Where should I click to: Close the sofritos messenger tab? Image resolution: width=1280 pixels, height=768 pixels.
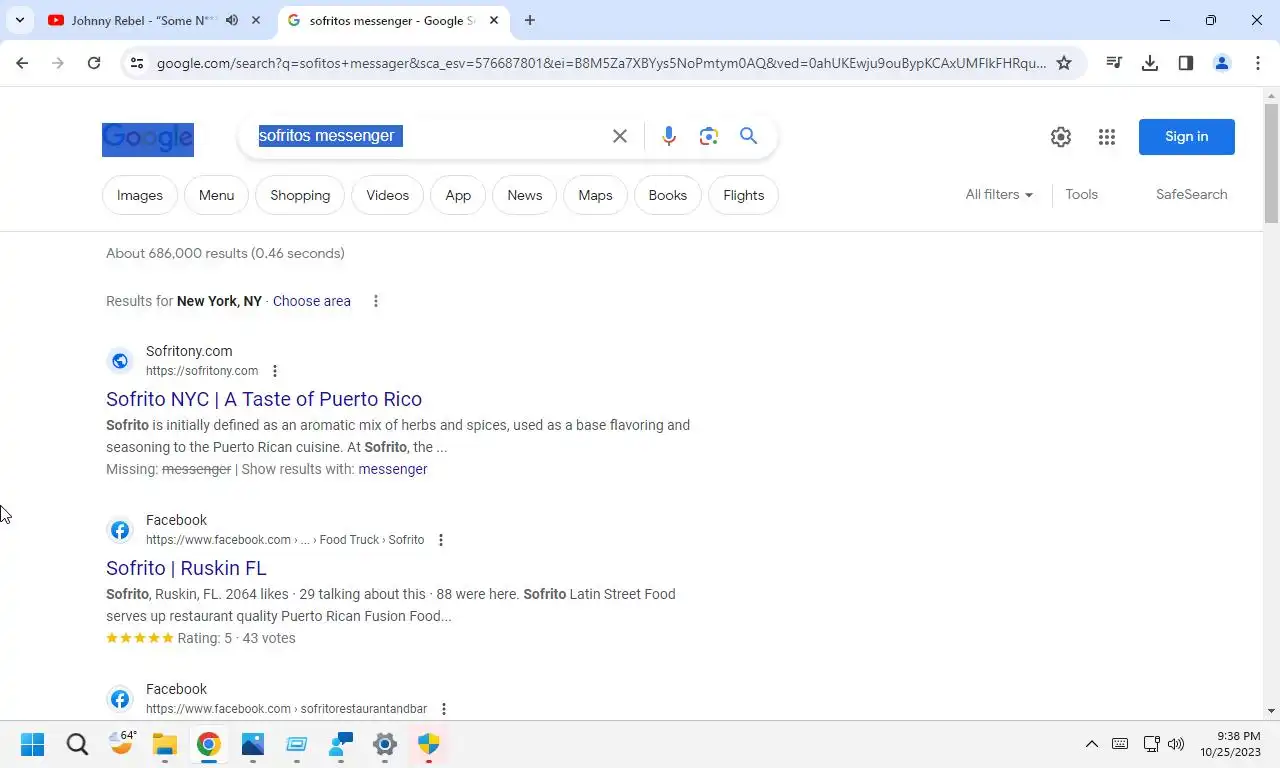[x=494, y=20]
